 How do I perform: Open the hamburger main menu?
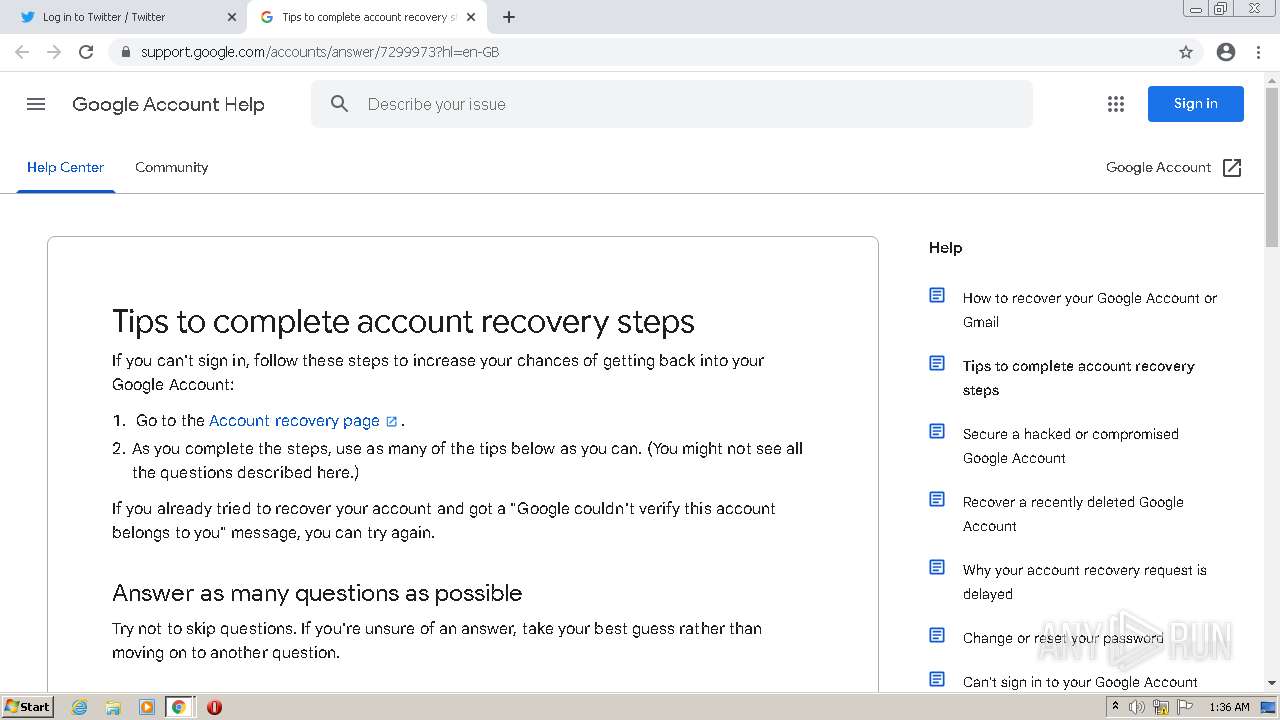pos(36,104)
